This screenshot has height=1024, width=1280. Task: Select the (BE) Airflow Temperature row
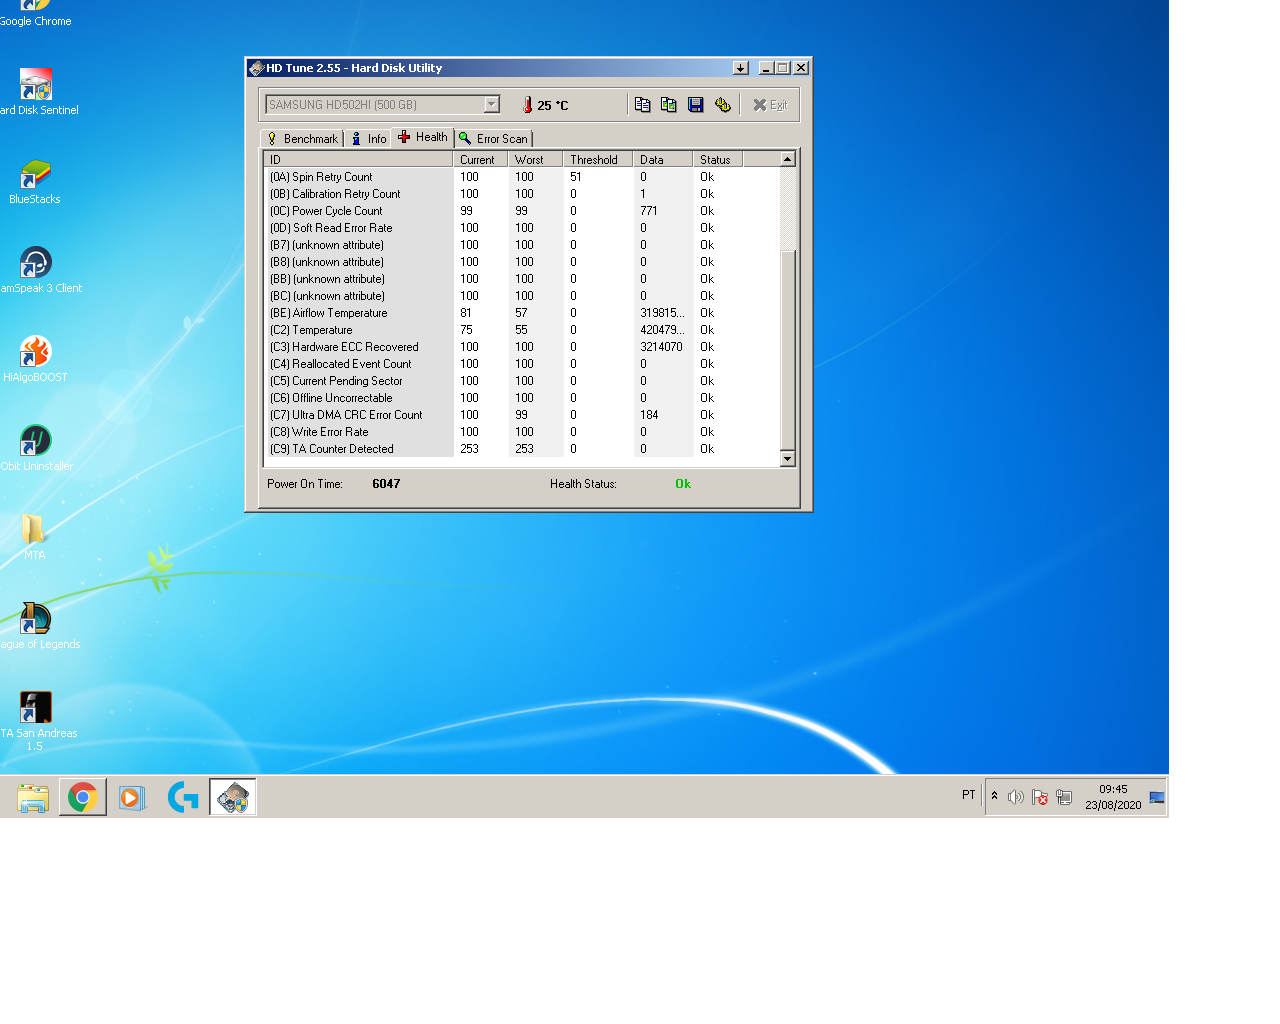coord(521,313)
